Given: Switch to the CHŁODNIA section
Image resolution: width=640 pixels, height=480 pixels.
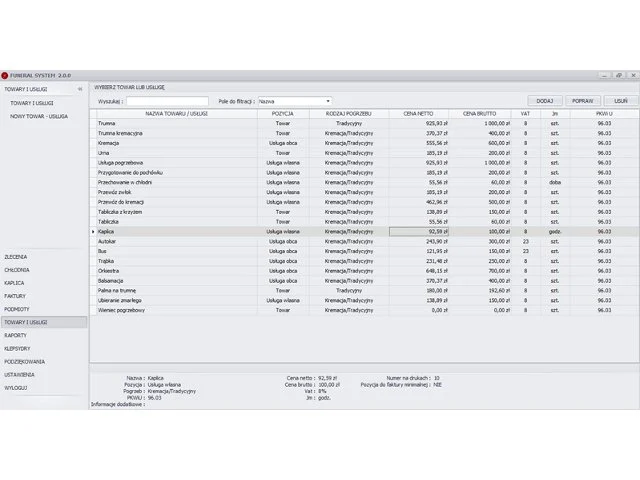Looking at the screenshot, I should pyautogui.click(x=17, y=270).
